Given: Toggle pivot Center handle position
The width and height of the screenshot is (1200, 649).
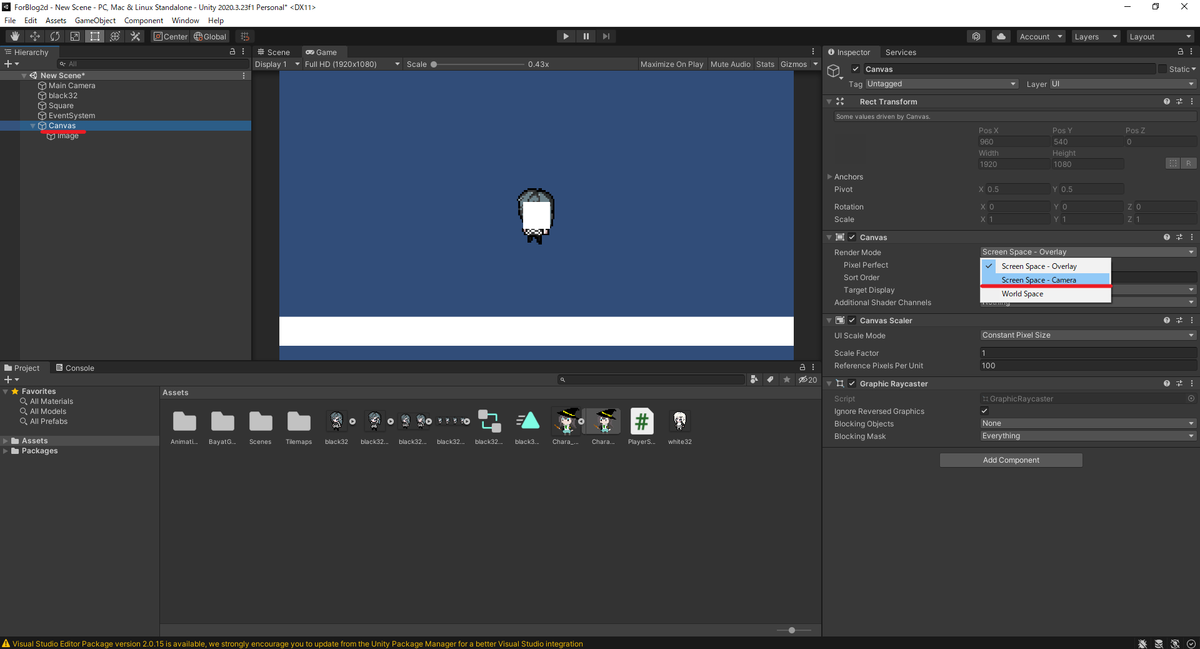Looking at the screenshot, I should 170,36.
